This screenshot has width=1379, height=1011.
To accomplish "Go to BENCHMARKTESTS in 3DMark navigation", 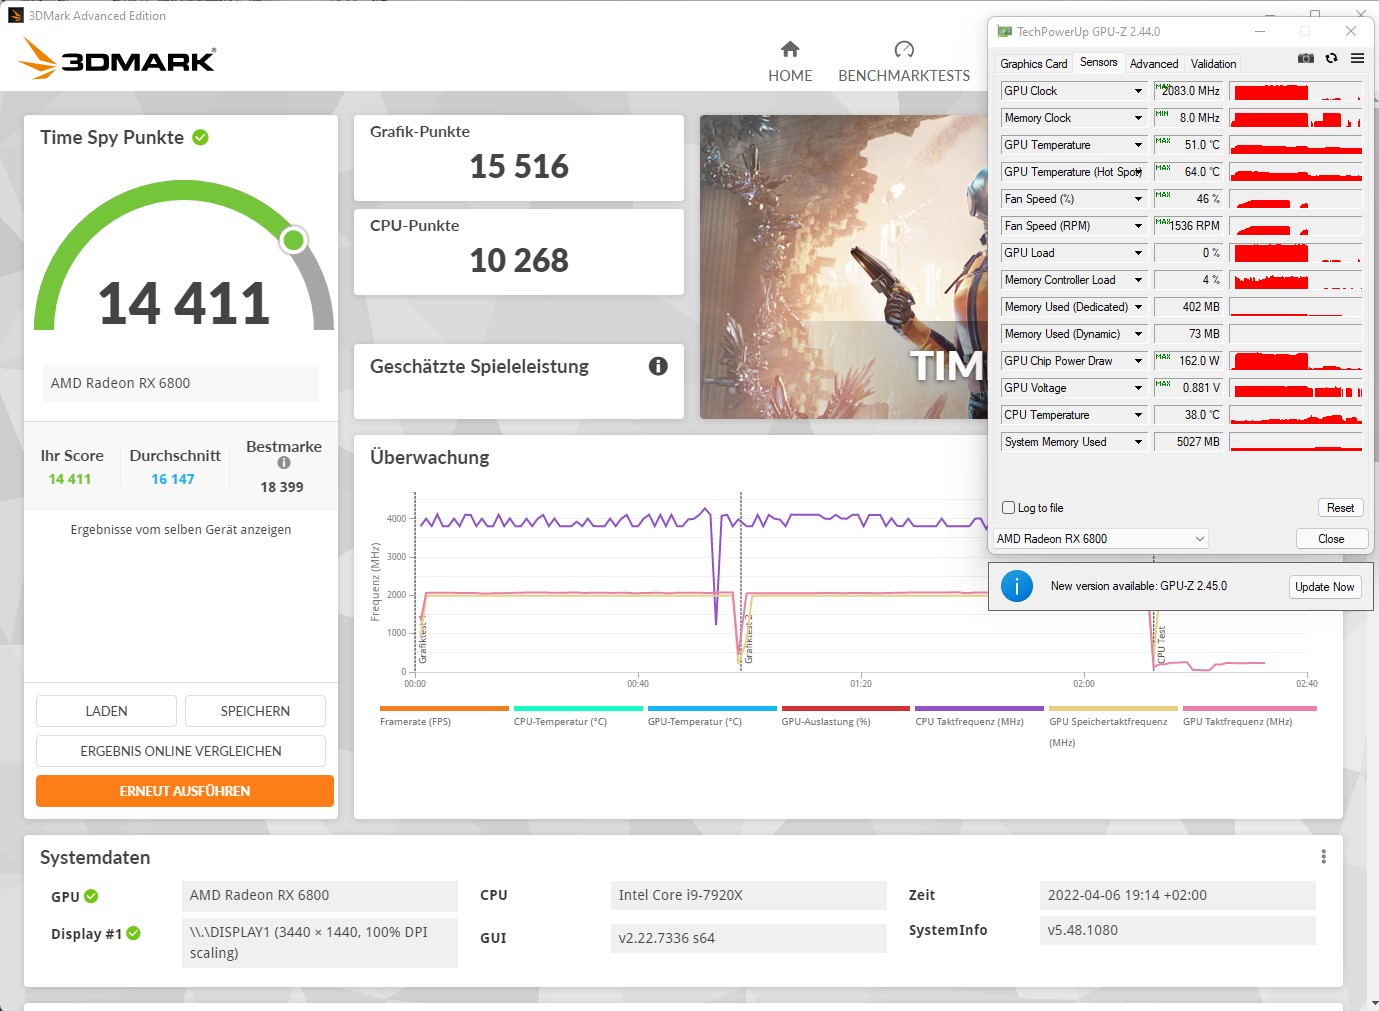I will coord(904,76).
